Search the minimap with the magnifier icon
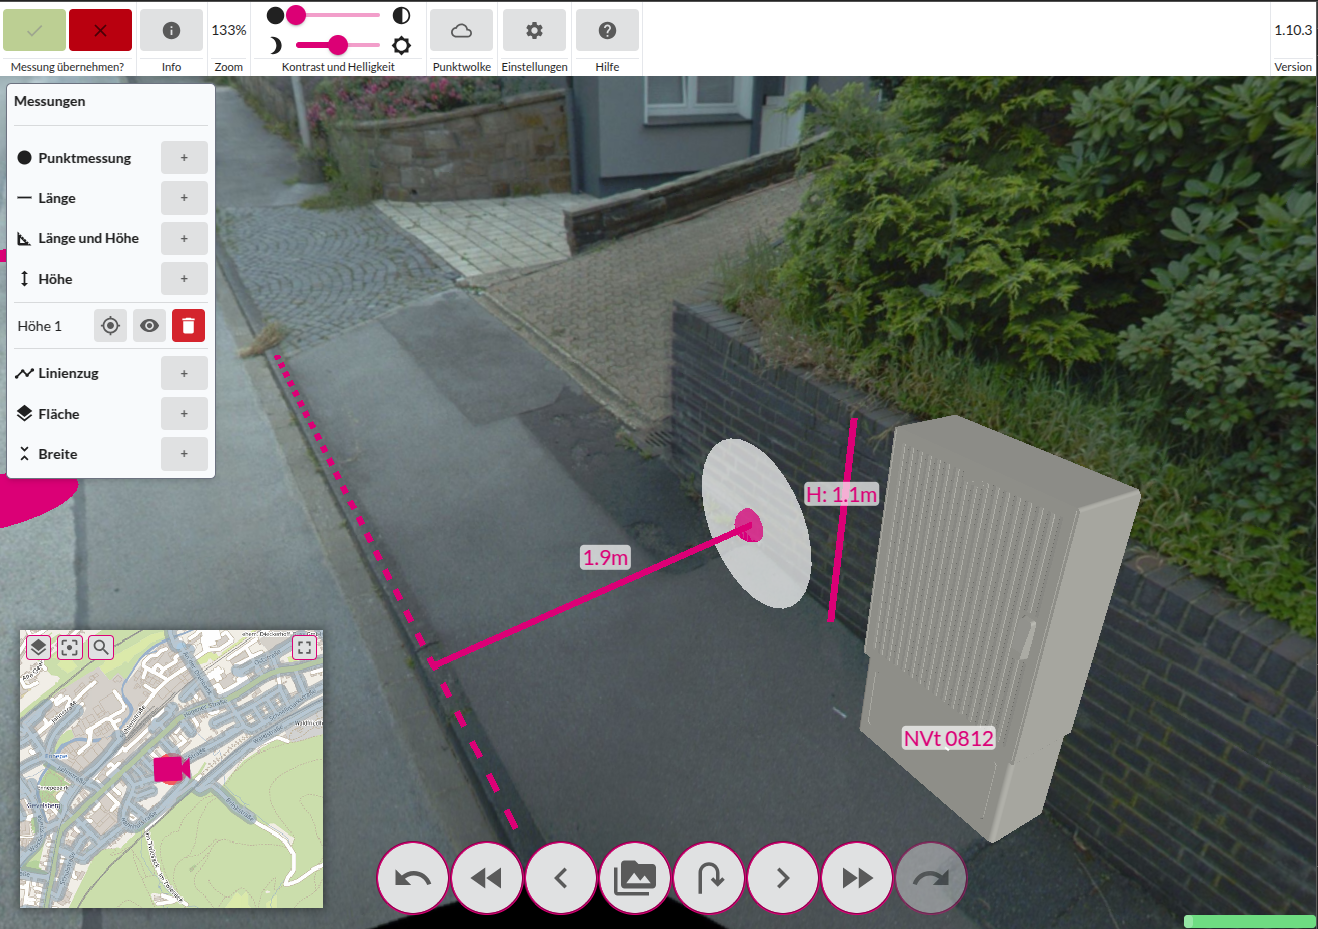 pos(101,647)
